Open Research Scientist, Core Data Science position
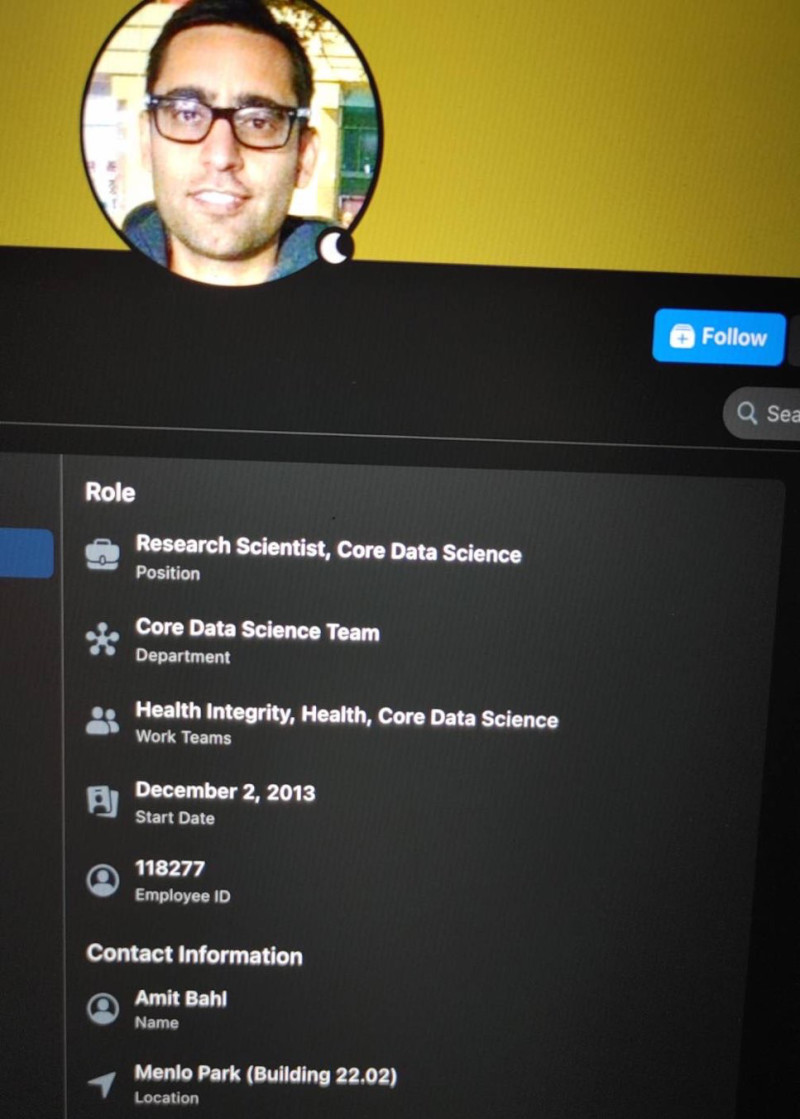 [x=328, y=549]
